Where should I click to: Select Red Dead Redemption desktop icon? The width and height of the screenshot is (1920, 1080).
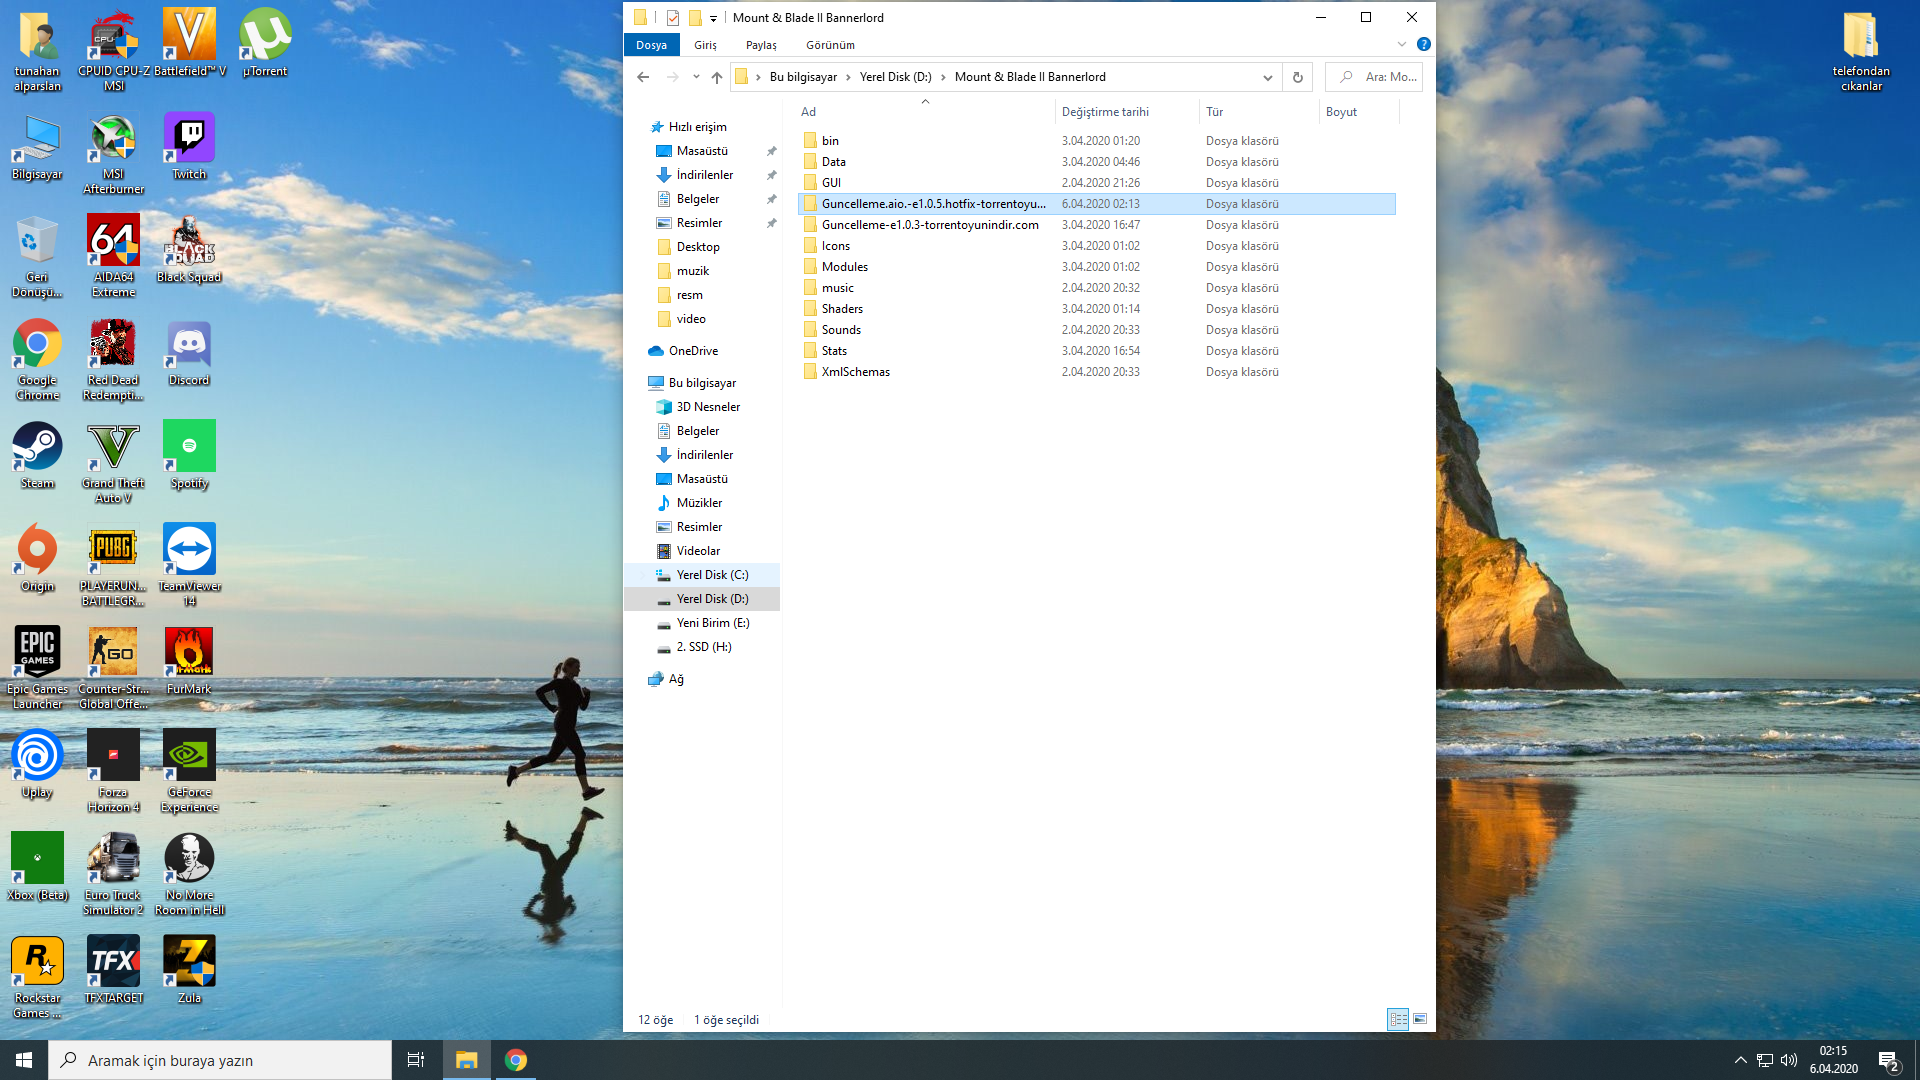114,358
